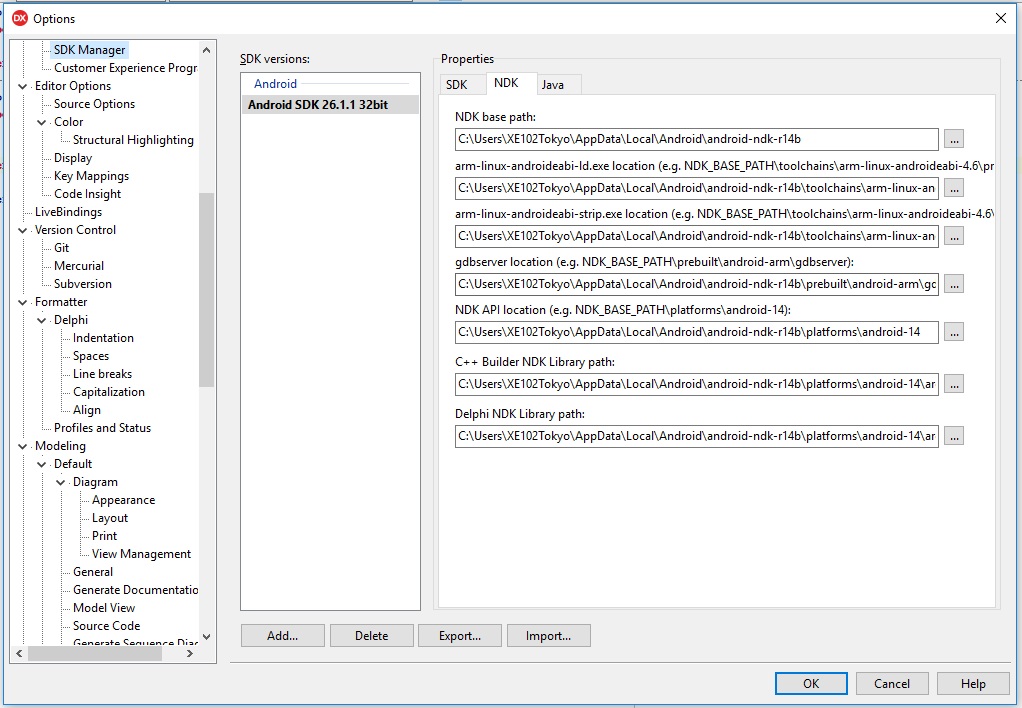Click browse button for NDK API location
This screenshot has height=708, width=1022.
[953, 332]
